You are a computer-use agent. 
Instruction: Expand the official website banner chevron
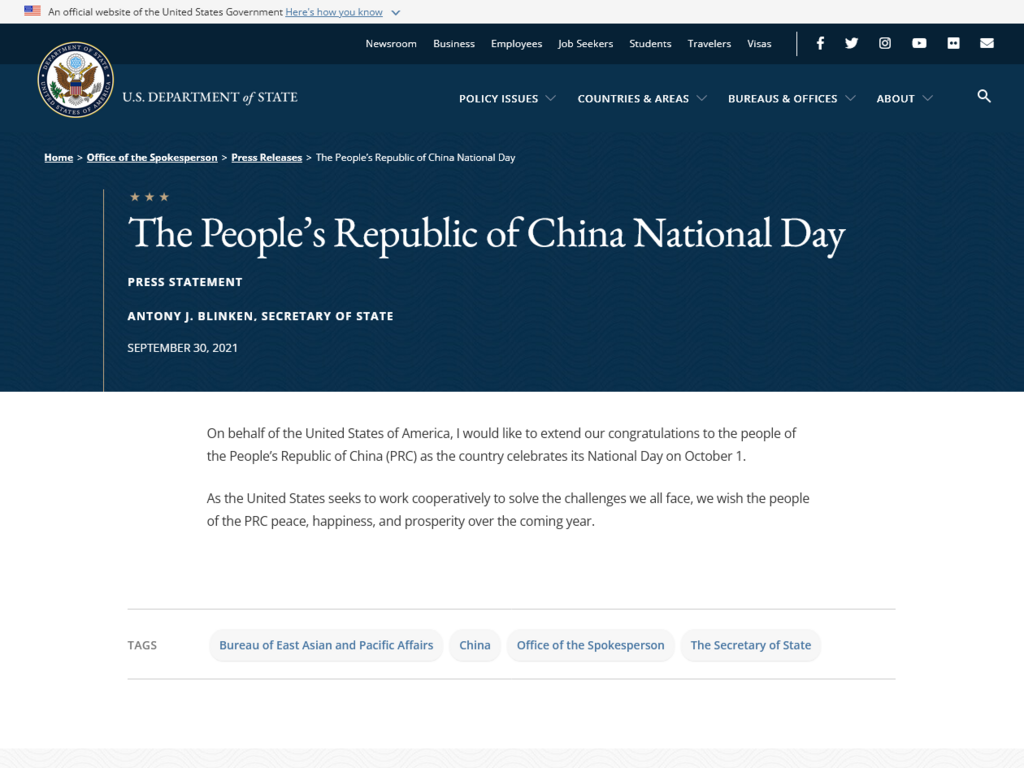tap(395, 12)
